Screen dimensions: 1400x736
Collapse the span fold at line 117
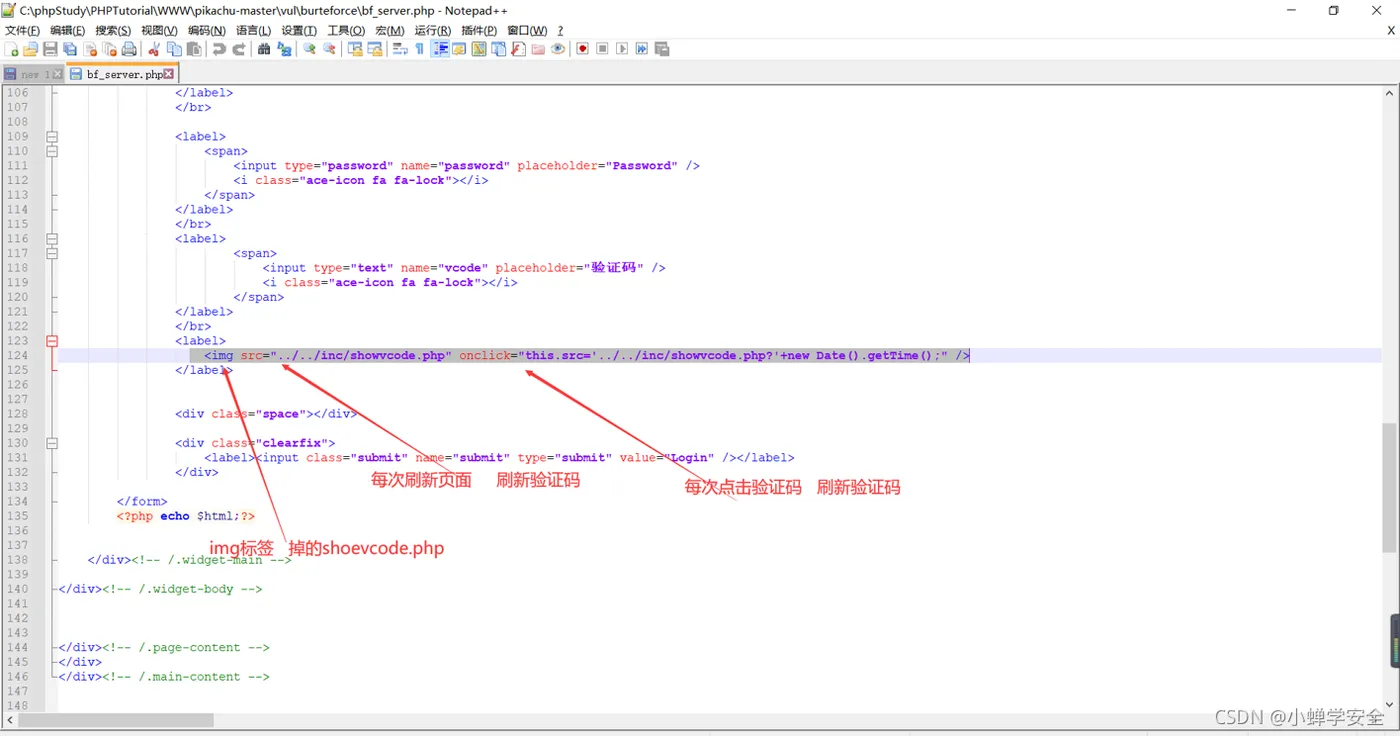point(52,254)
